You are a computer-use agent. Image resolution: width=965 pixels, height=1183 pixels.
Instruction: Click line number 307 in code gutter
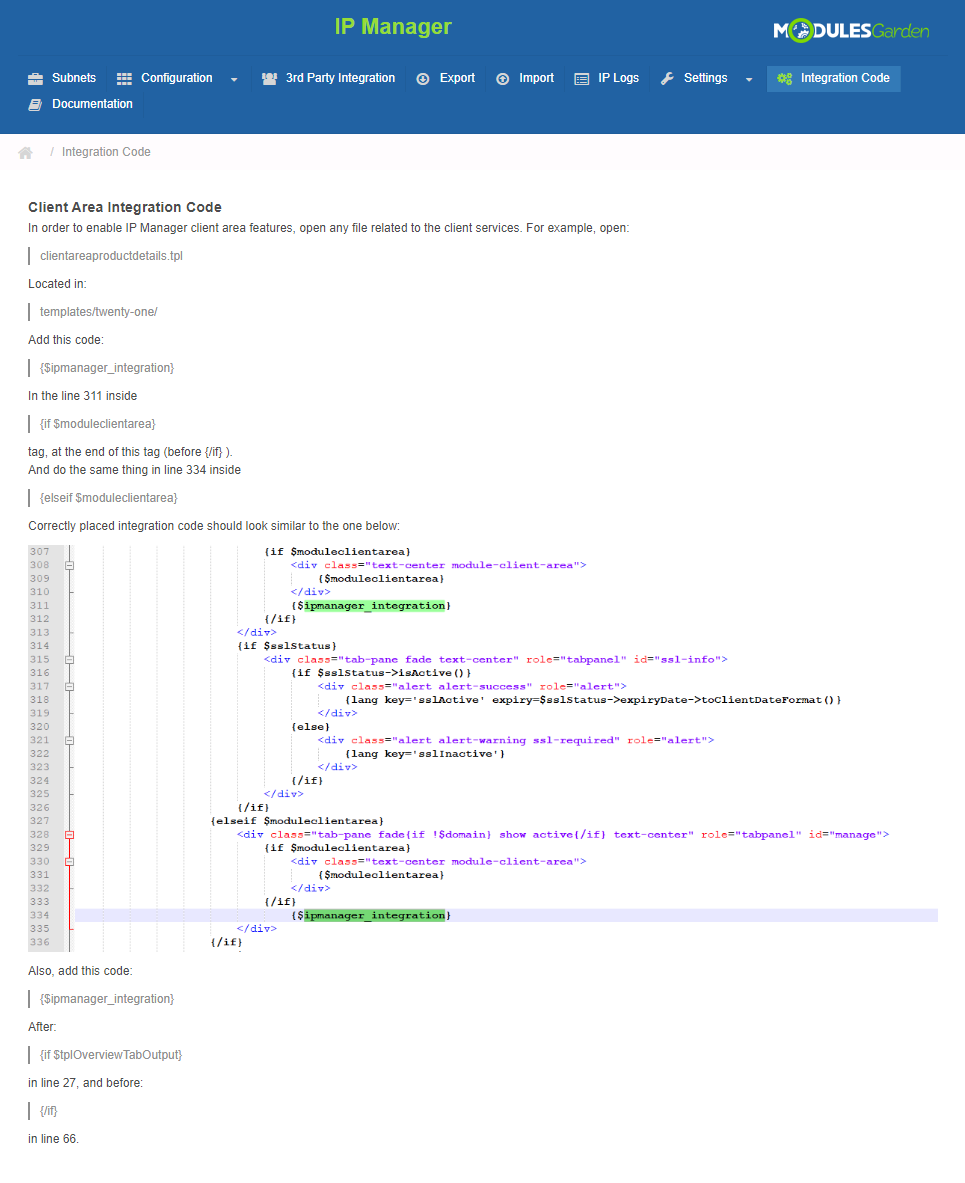40,552
